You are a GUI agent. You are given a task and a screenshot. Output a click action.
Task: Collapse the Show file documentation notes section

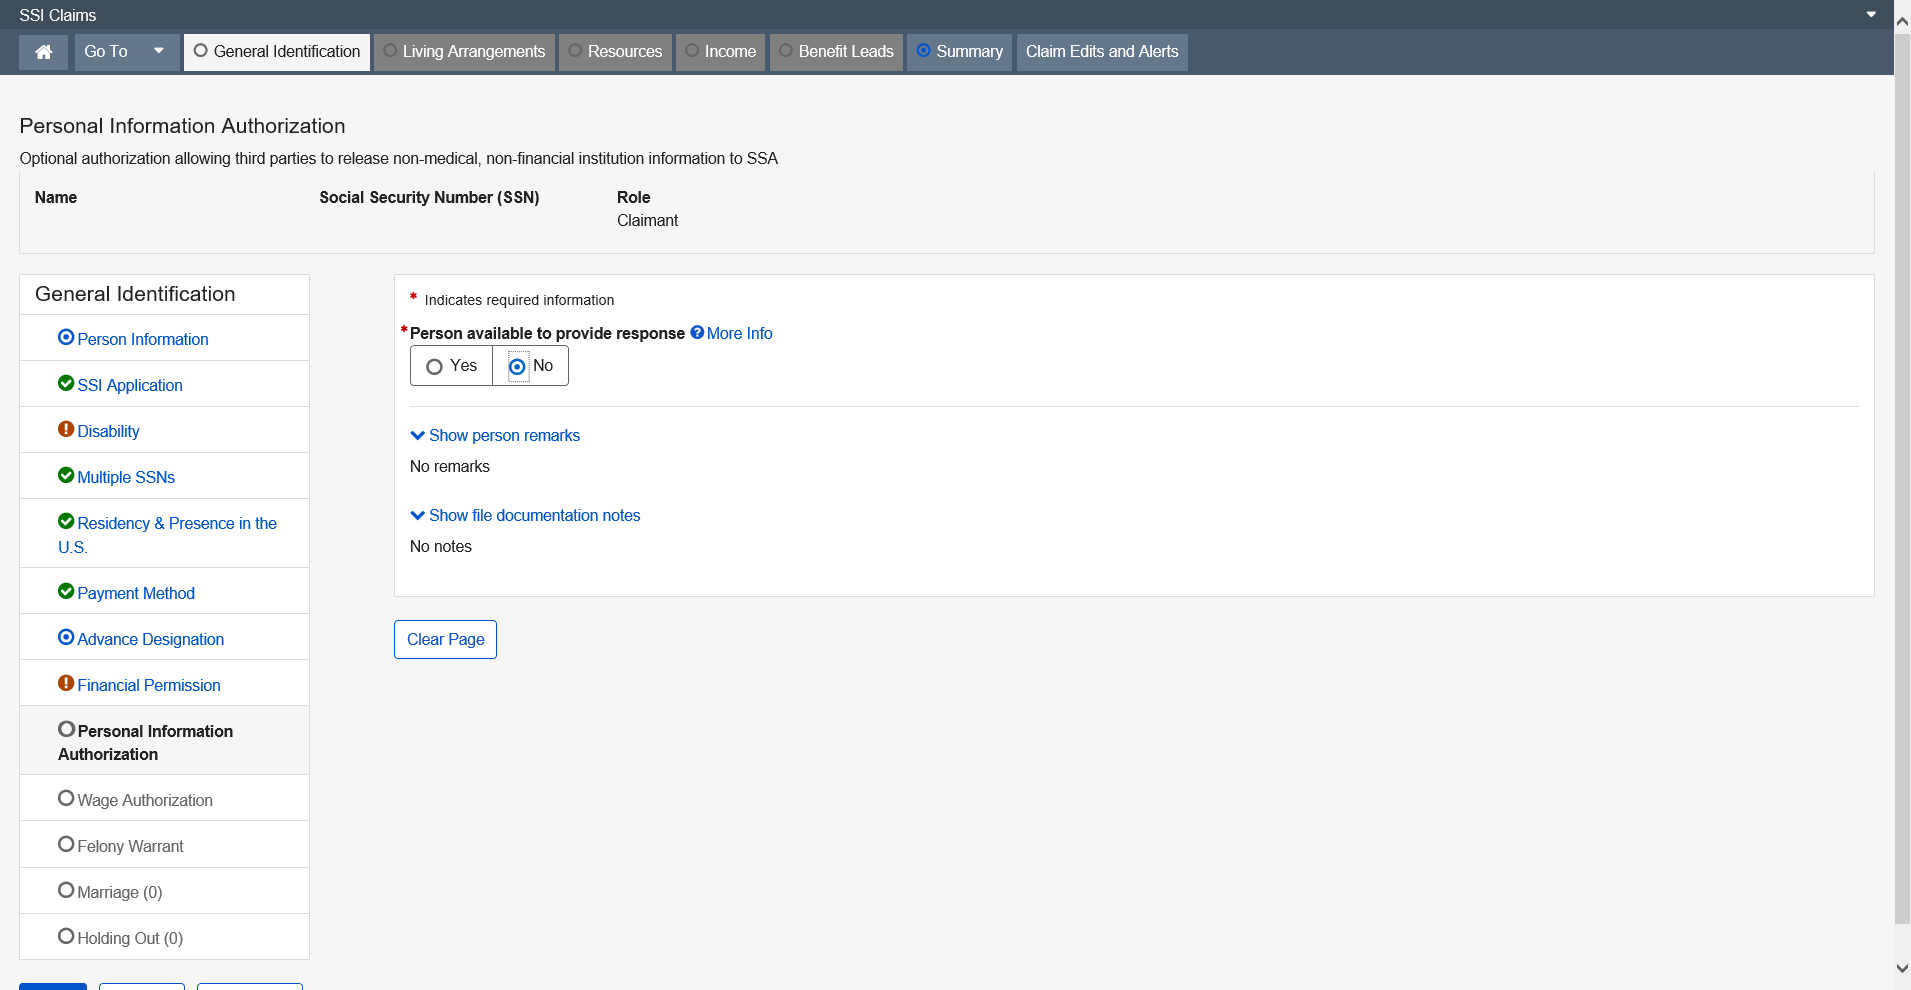(x=525, y=515)
